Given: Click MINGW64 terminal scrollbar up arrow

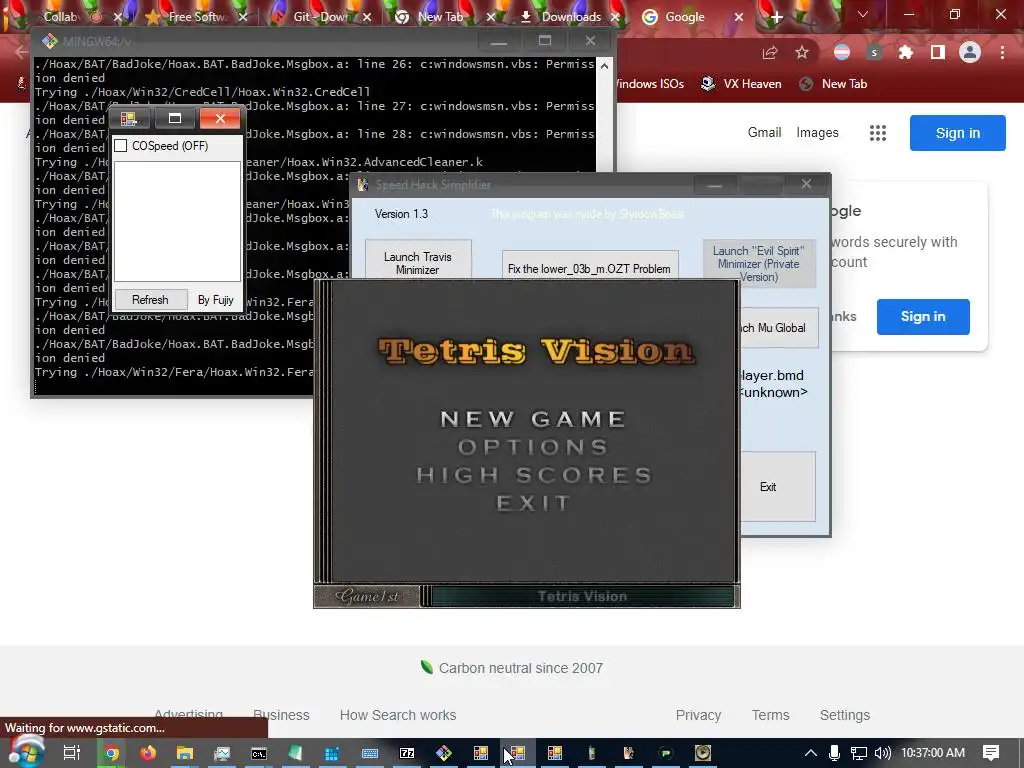Looking at the screenshot, I should pos(605,66).
